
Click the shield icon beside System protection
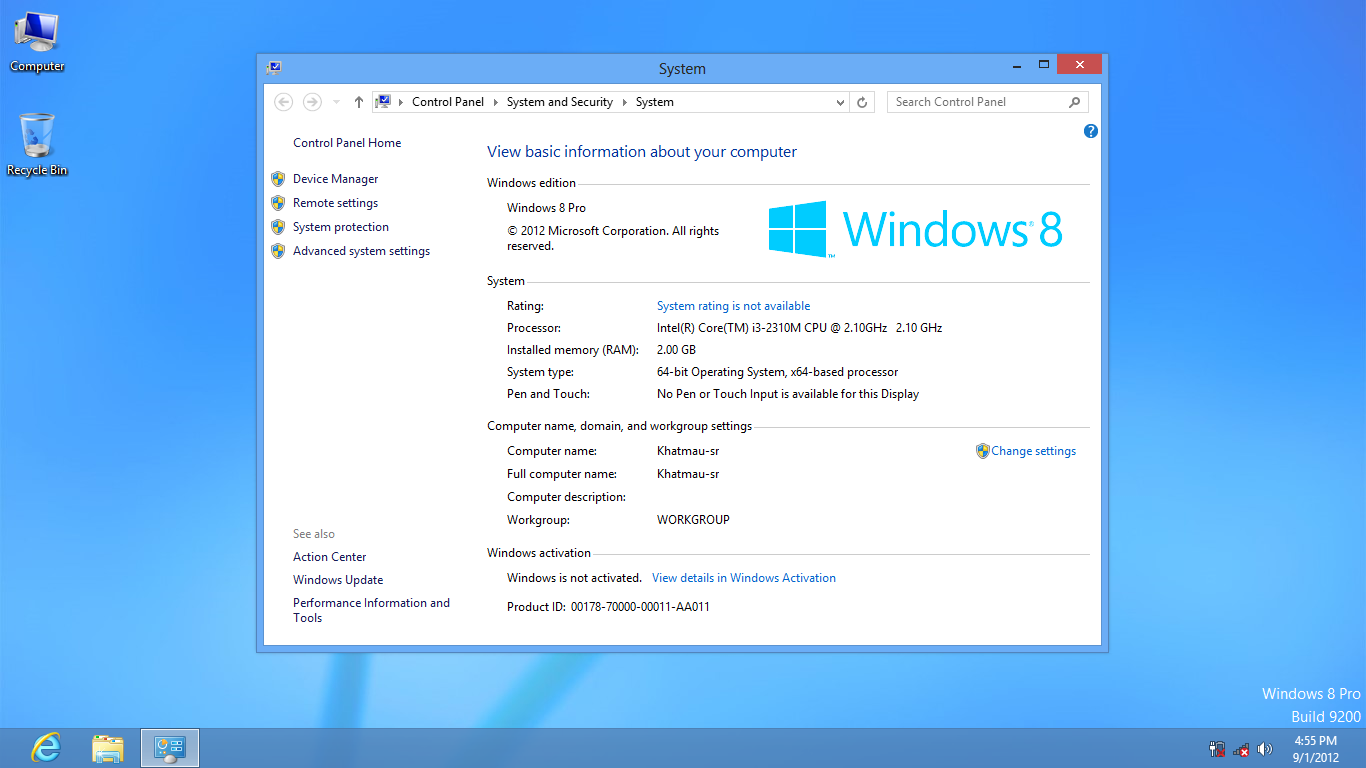(x=278, y=227)
